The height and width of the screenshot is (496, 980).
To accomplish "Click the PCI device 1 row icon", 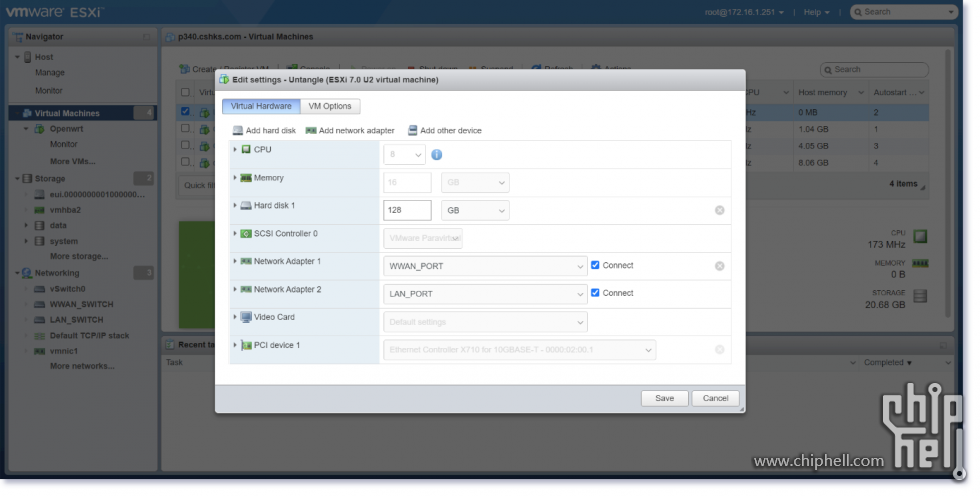I will coord(246,345).
